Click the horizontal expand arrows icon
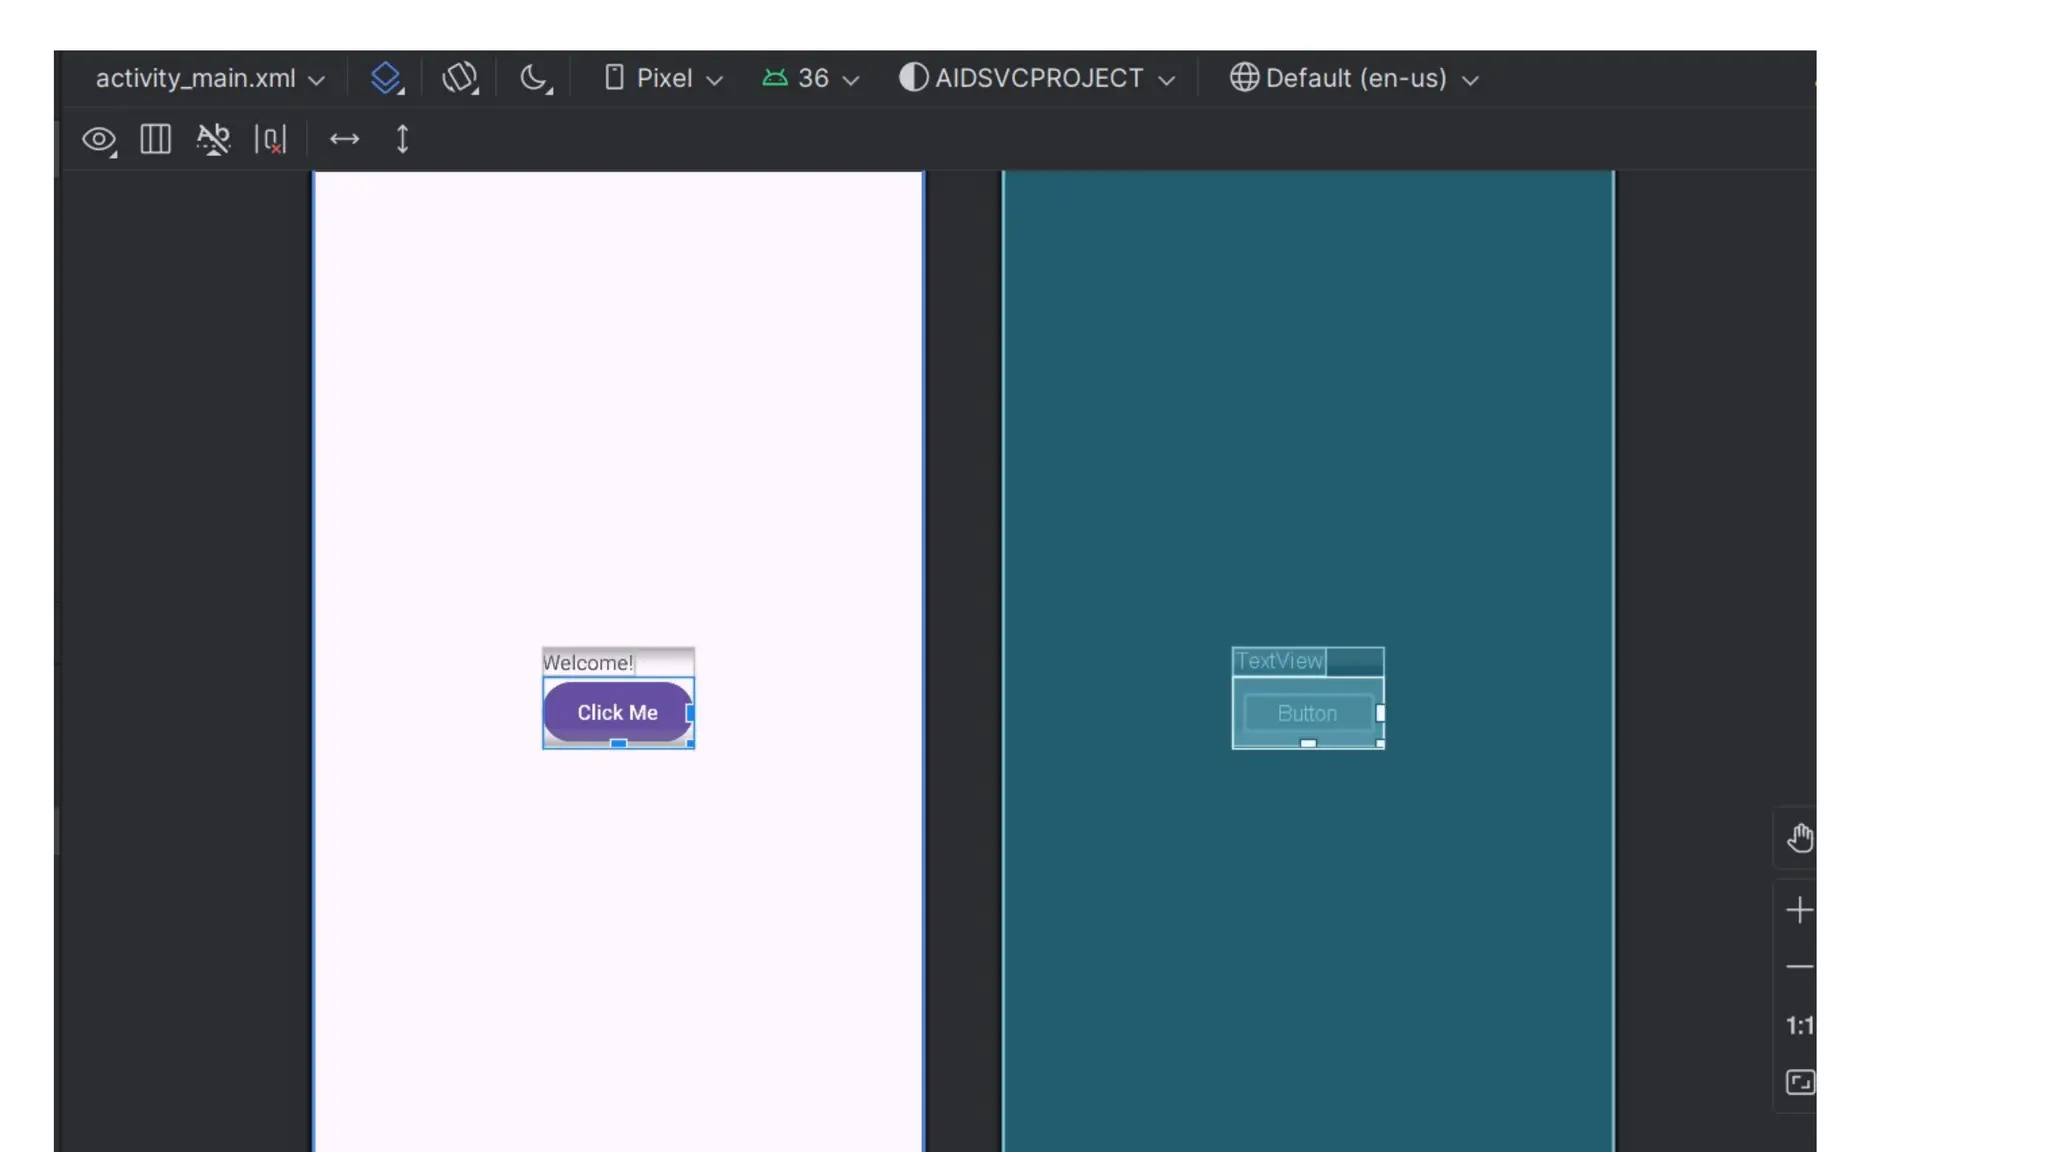The width and height of the screenshot is (2048, 1152). (x=344, y=139)
